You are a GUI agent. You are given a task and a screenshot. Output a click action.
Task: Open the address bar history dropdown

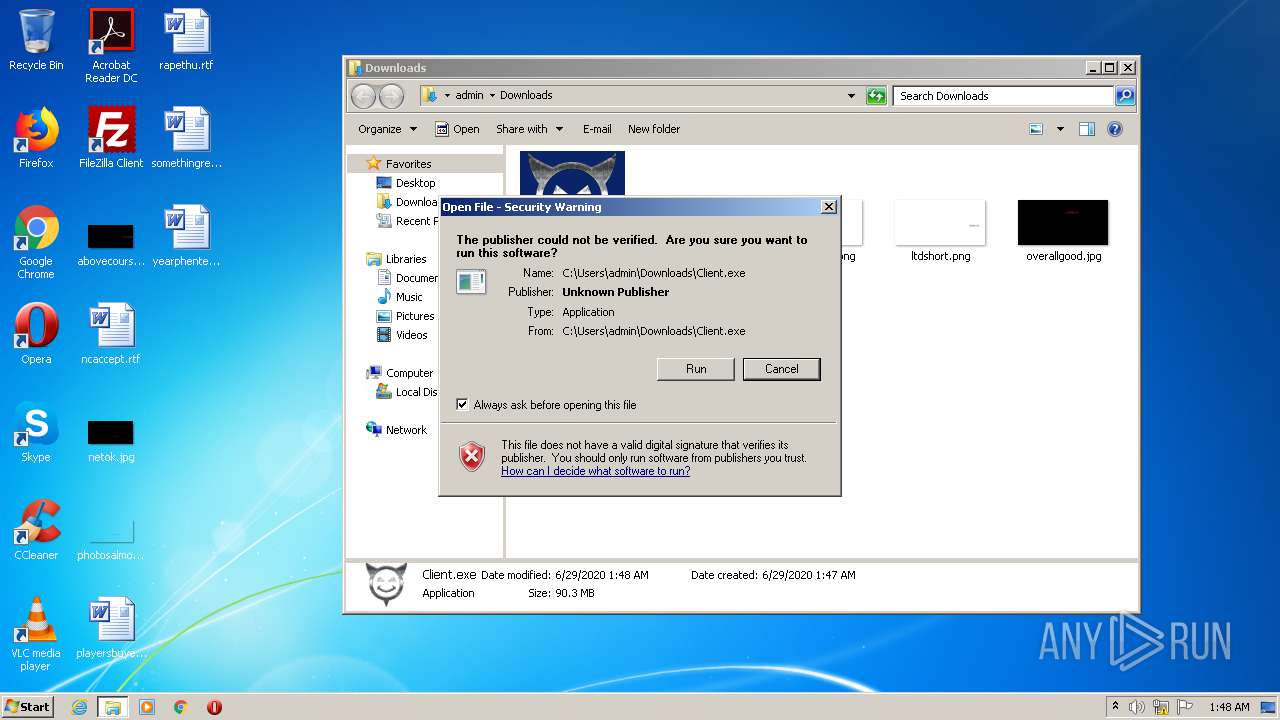tap(851, 96)
